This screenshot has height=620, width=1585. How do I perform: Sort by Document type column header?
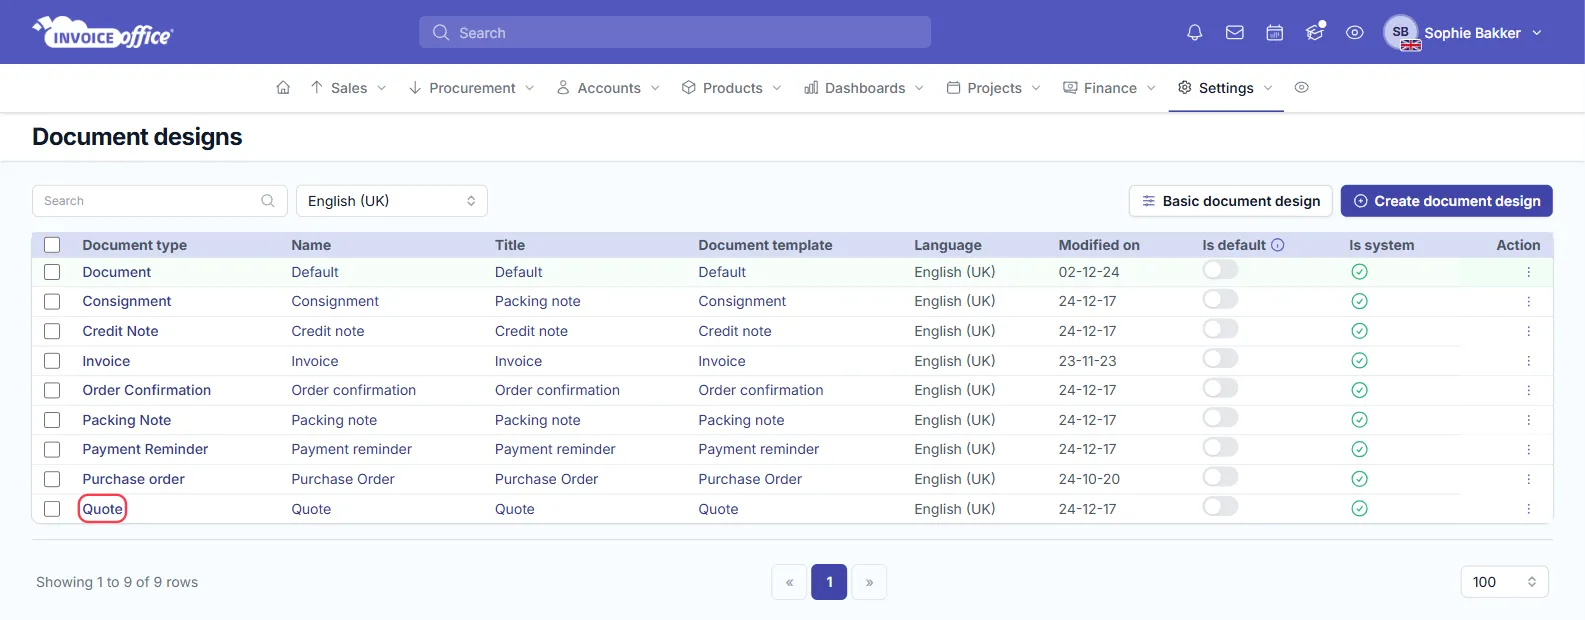click(135, 245)
